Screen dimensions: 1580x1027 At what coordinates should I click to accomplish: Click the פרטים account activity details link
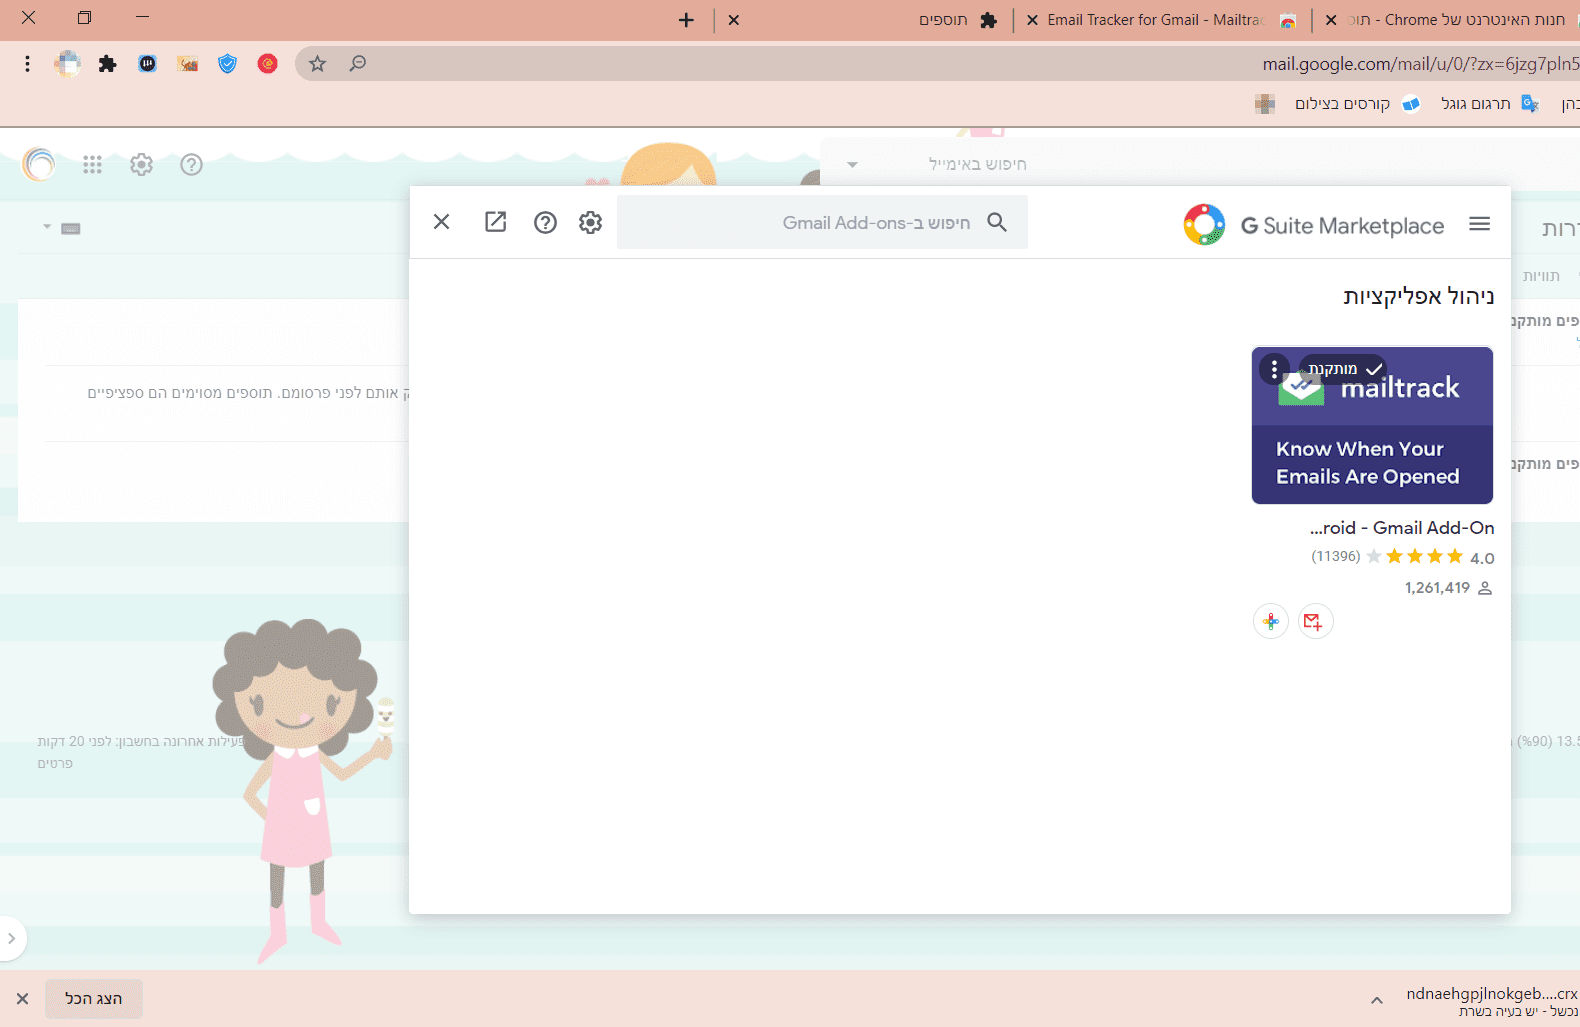(x=55, y=763)
